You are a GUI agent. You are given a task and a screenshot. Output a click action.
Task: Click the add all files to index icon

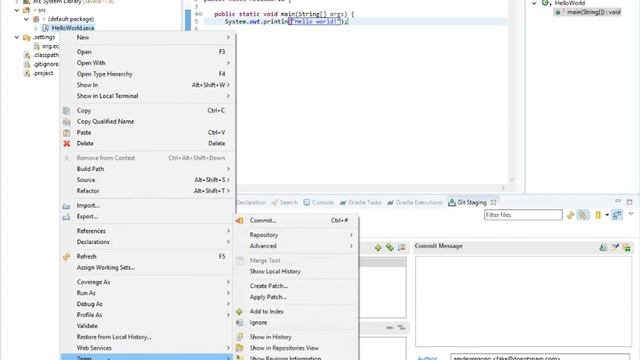tap(390, 248)
